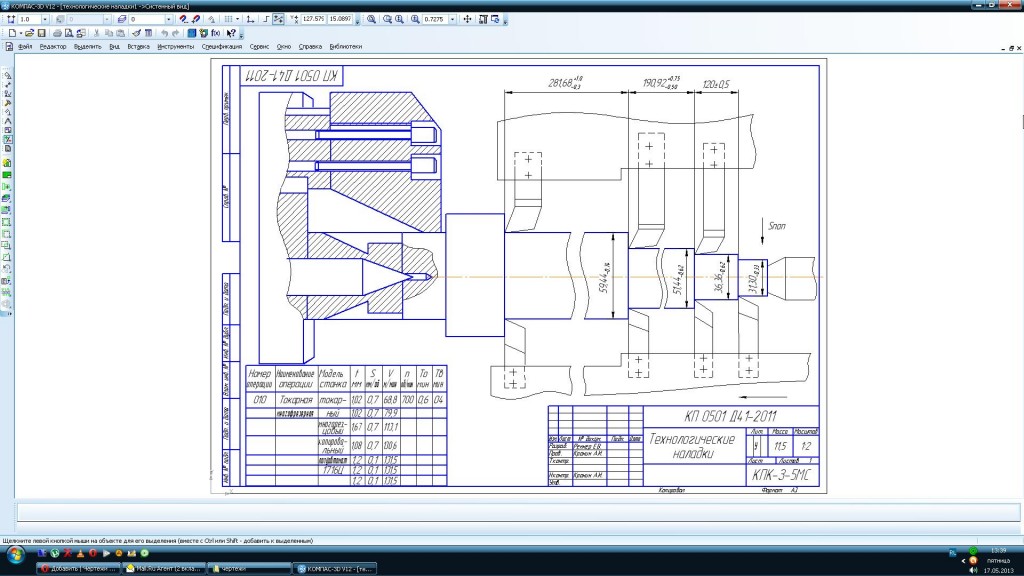Open the Сервис menu
Screen dimensions: 1024x576
259,47
